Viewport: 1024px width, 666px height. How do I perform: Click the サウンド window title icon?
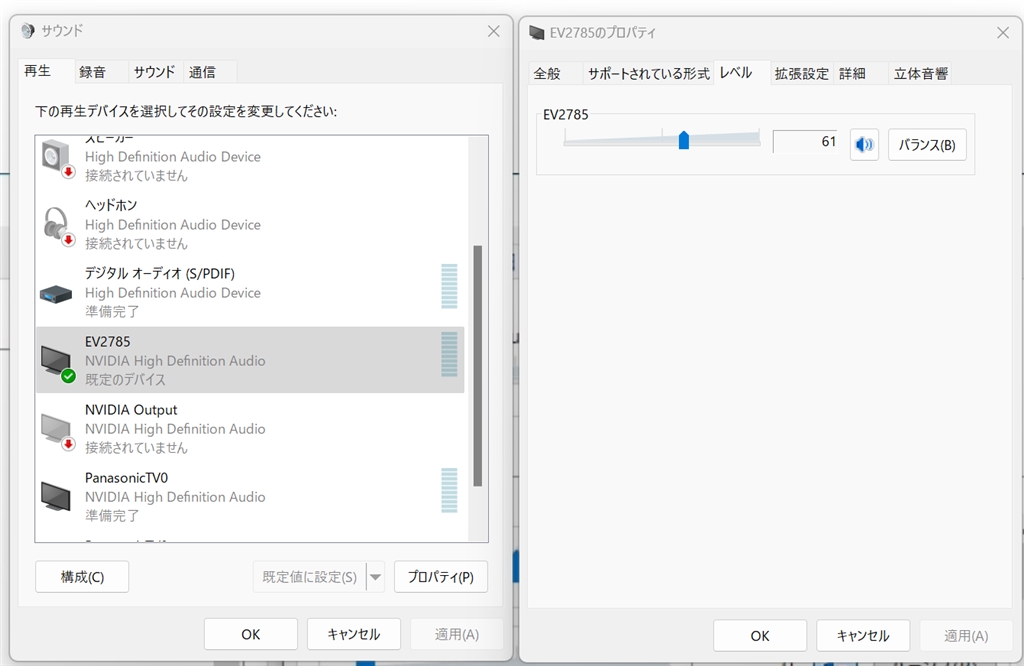(27, 31)
